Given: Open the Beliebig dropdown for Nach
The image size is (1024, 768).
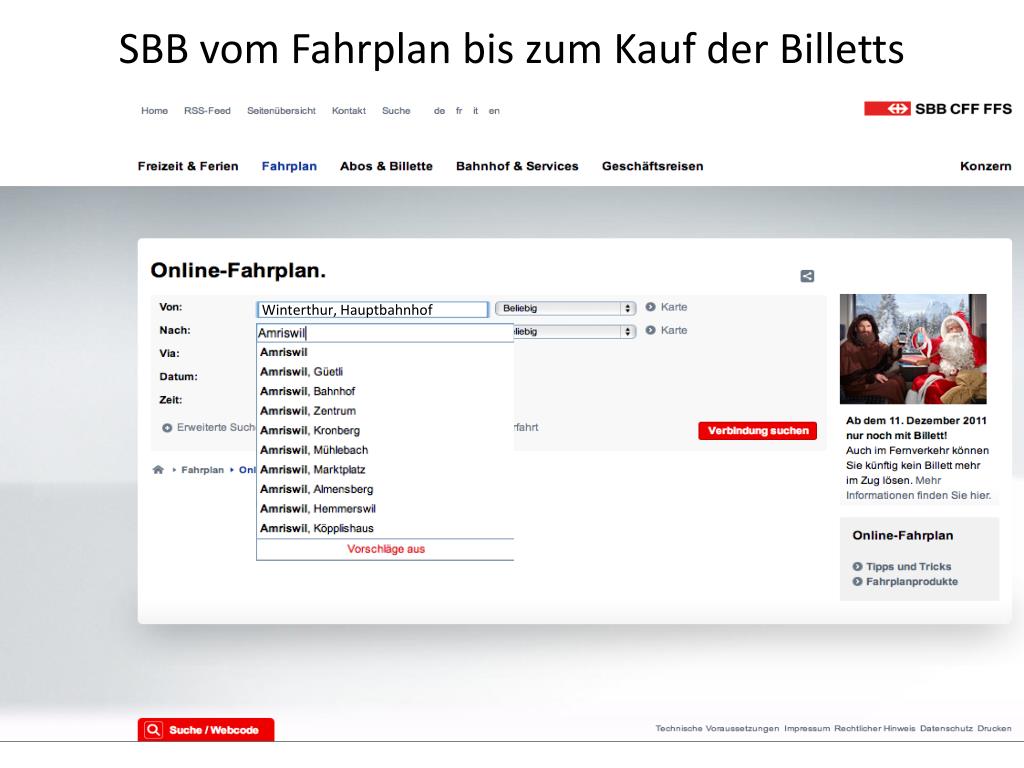Looking at the screenshot, I should click(574, 332).
